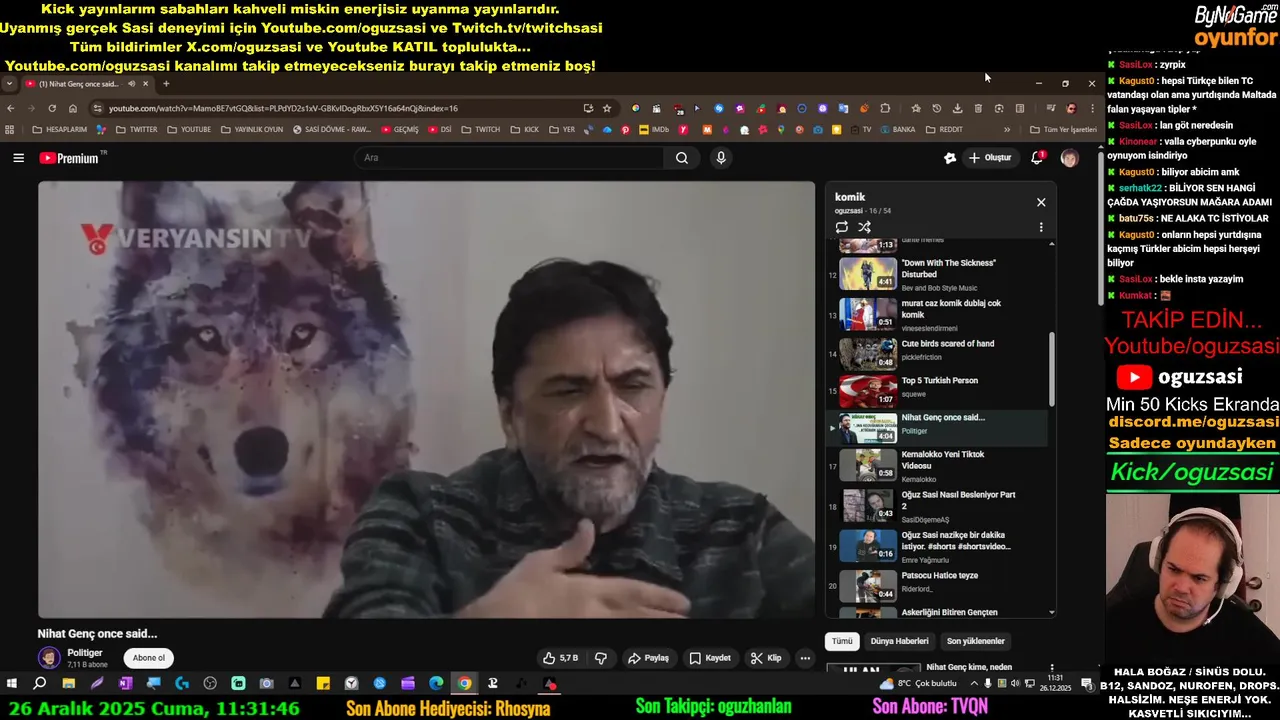Screen dimensions: 1280x720
Task: Go back in browser history
Action: (x=11, y=108)
